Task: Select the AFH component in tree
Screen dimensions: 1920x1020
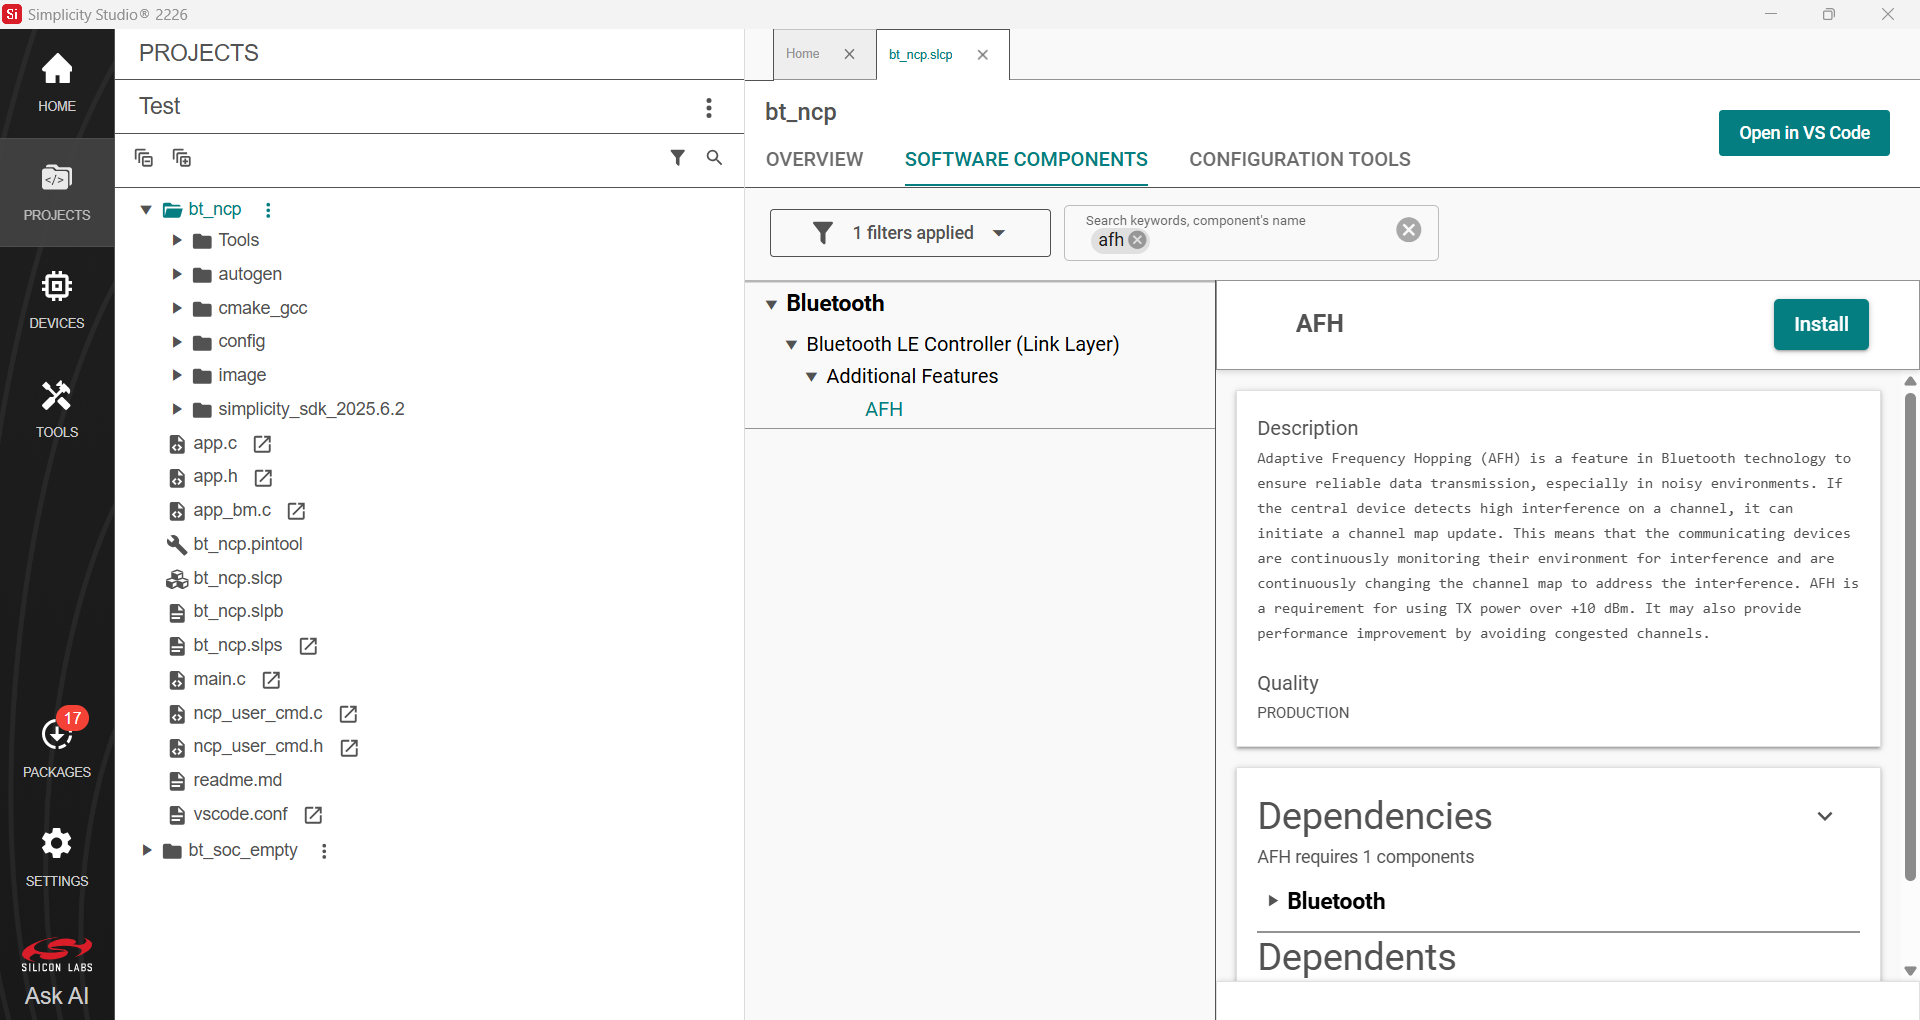Action: pos(884,409)
